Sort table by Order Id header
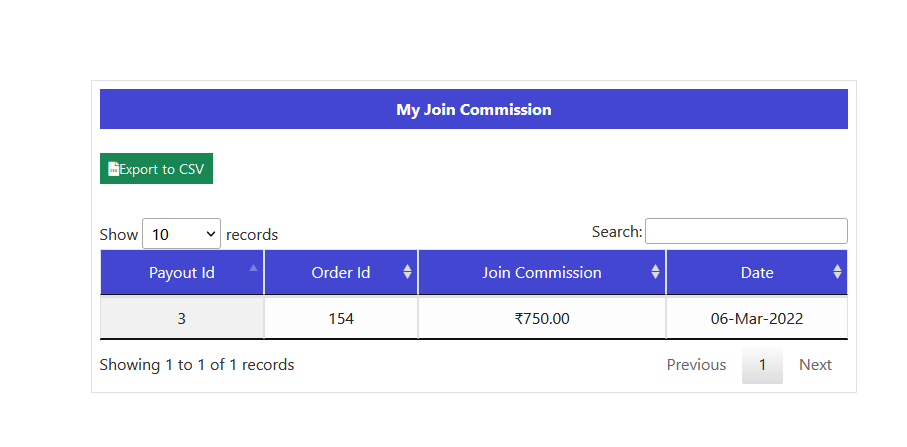The width and height of the screenshot is (907, 447). (340, 272)
